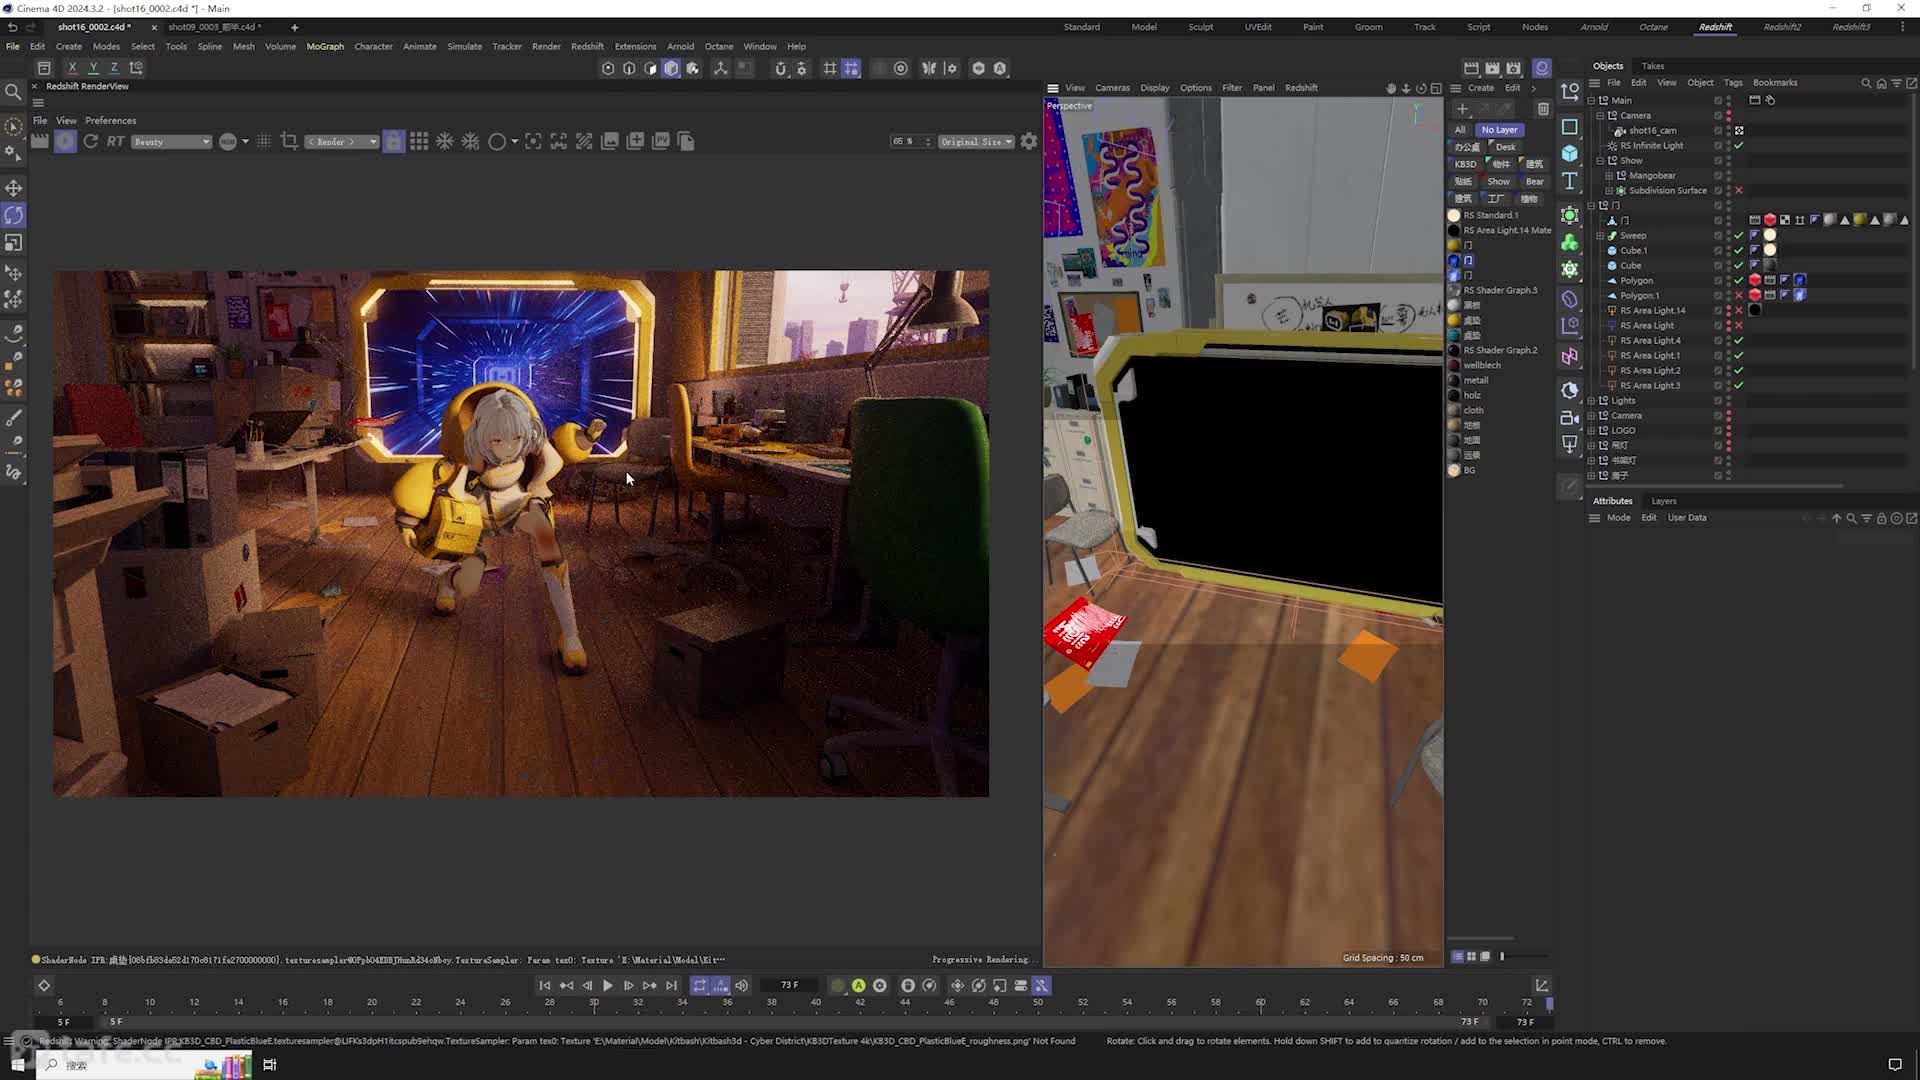Toggle RT mode in Redshift RenderView
Viewport: 1920px width, 1080px height.
pyautogui.click(x=116, y=141)
